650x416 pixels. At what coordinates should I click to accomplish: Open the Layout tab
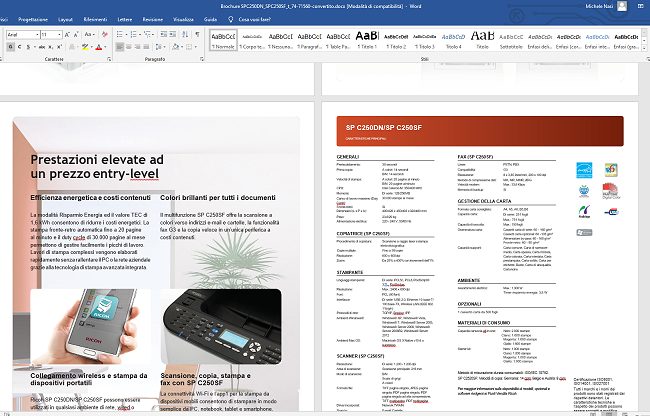tap(65, 19)
